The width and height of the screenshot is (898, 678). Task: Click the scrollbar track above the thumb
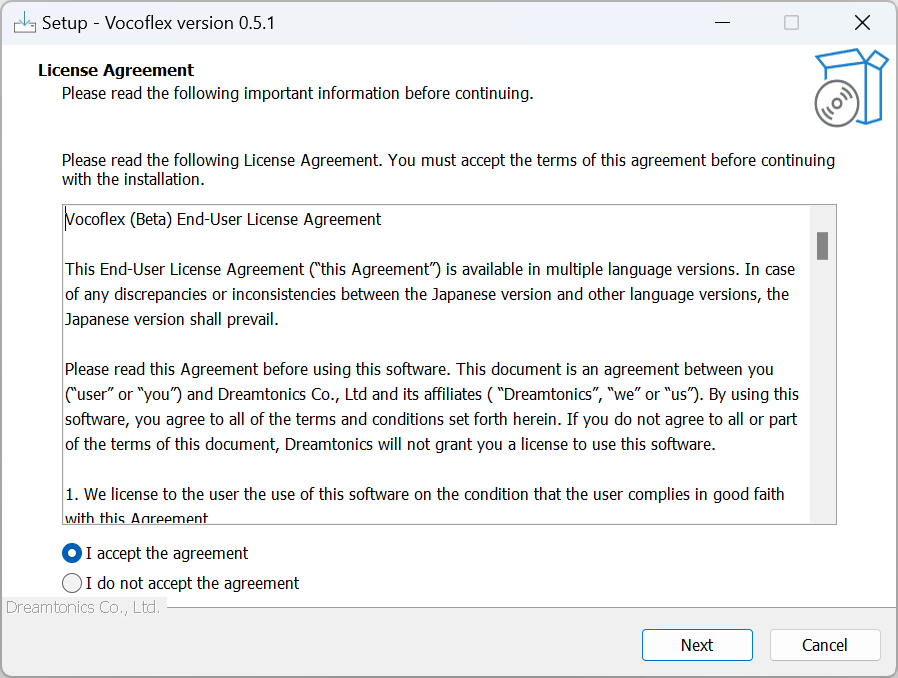point(822,219)
